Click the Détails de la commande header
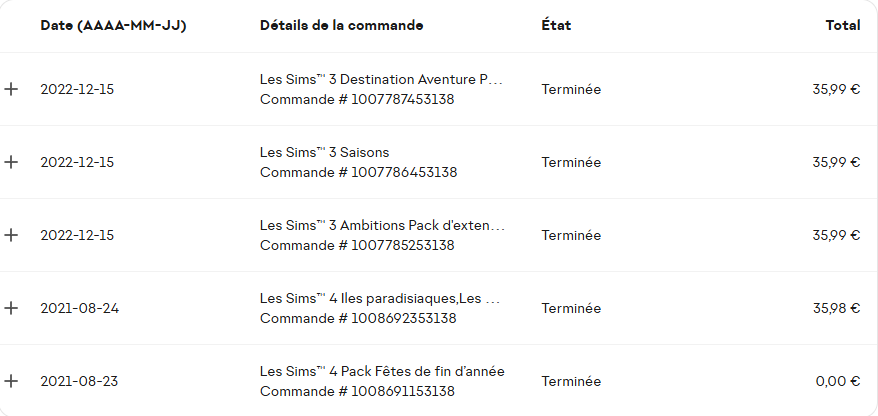Viewport: 878px width, 416px height. pyautogui.click(x=341, y=25)
